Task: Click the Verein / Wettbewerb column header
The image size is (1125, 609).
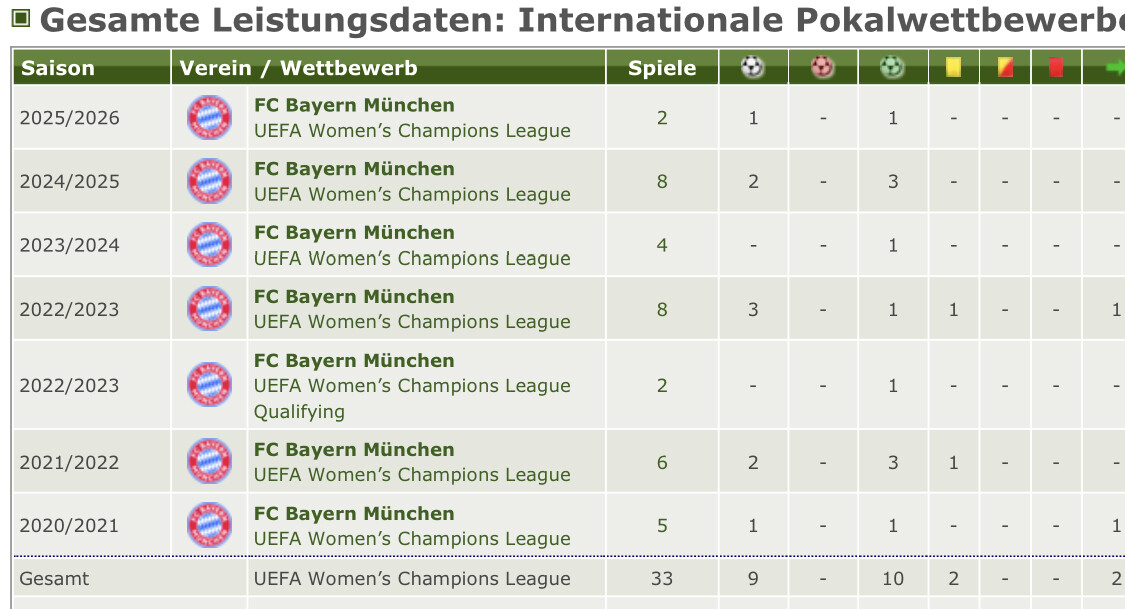Action: click(298, 68)
